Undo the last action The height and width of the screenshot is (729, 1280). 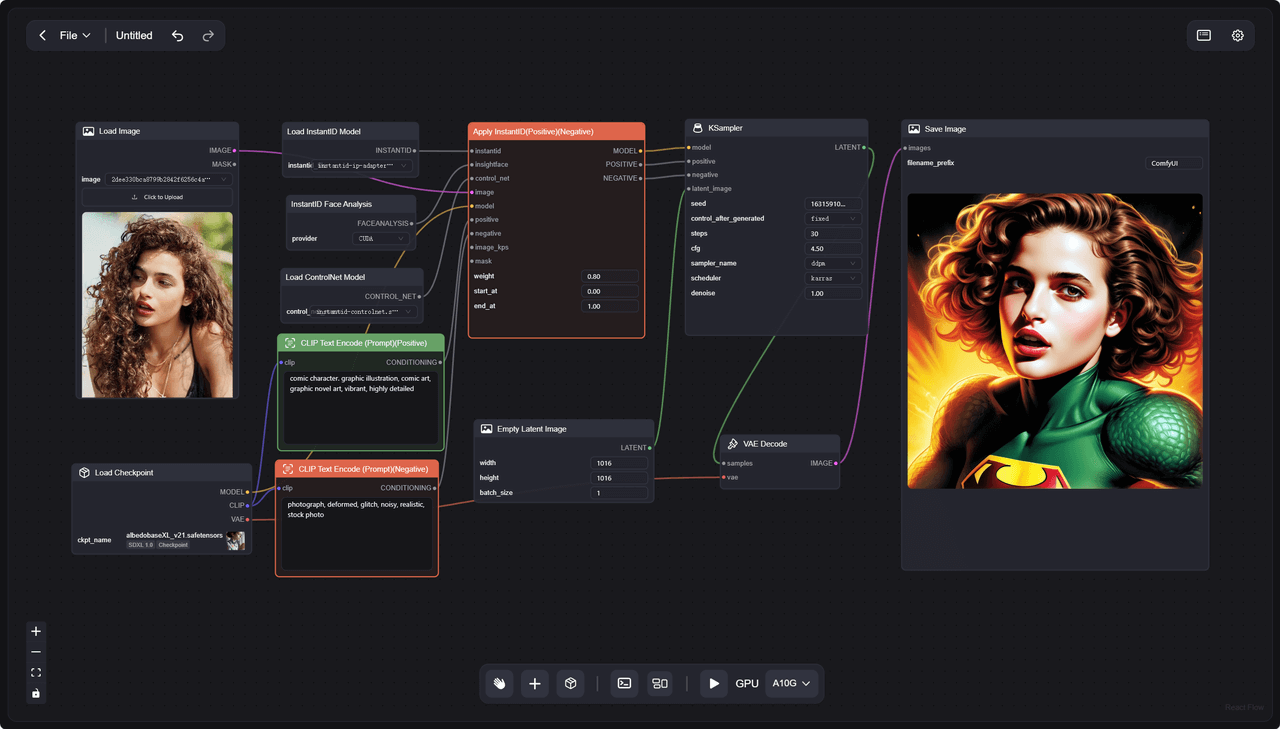177,35
